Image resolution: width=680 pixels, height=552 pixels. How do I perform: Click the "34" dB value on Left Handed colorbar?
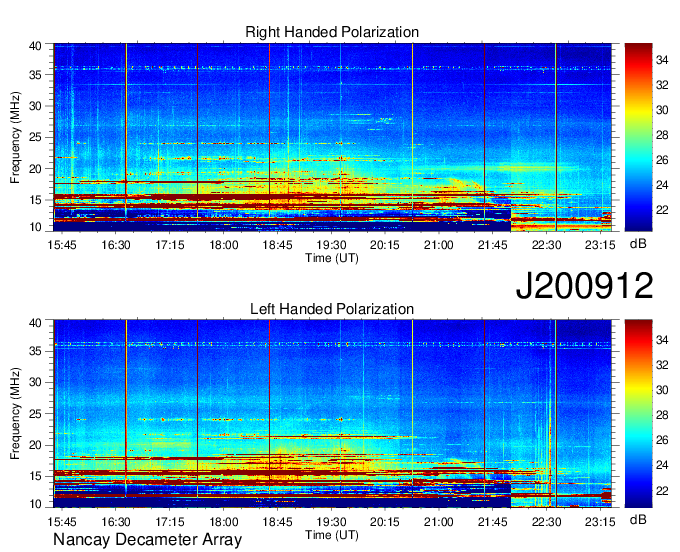point(662,340)
